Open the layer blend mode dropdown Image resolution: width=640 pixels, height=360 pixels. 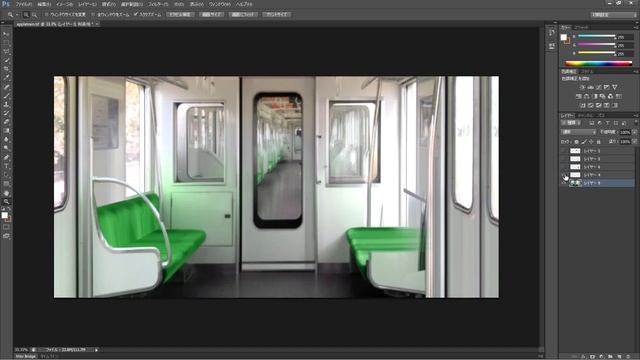tap(579, 132)
